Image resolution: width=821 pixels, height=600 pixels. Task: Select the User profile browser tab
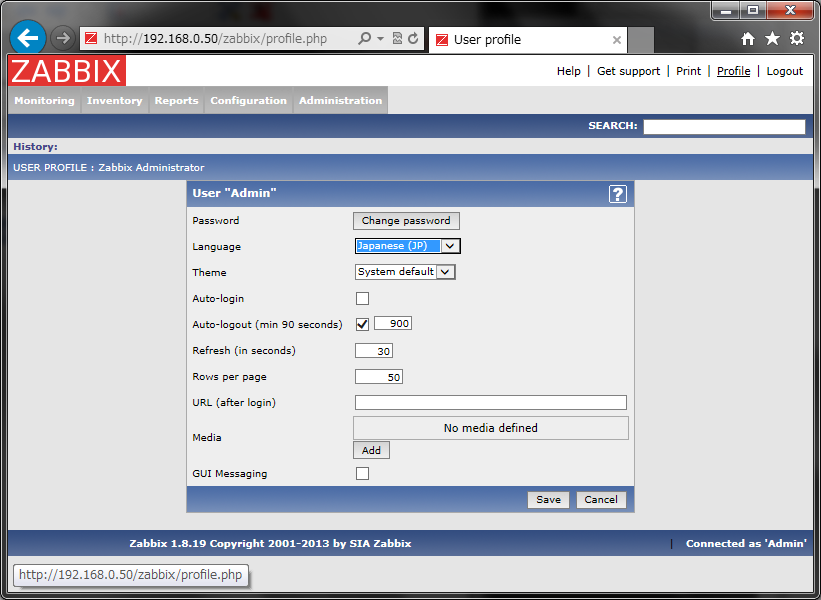coord(528,40)
